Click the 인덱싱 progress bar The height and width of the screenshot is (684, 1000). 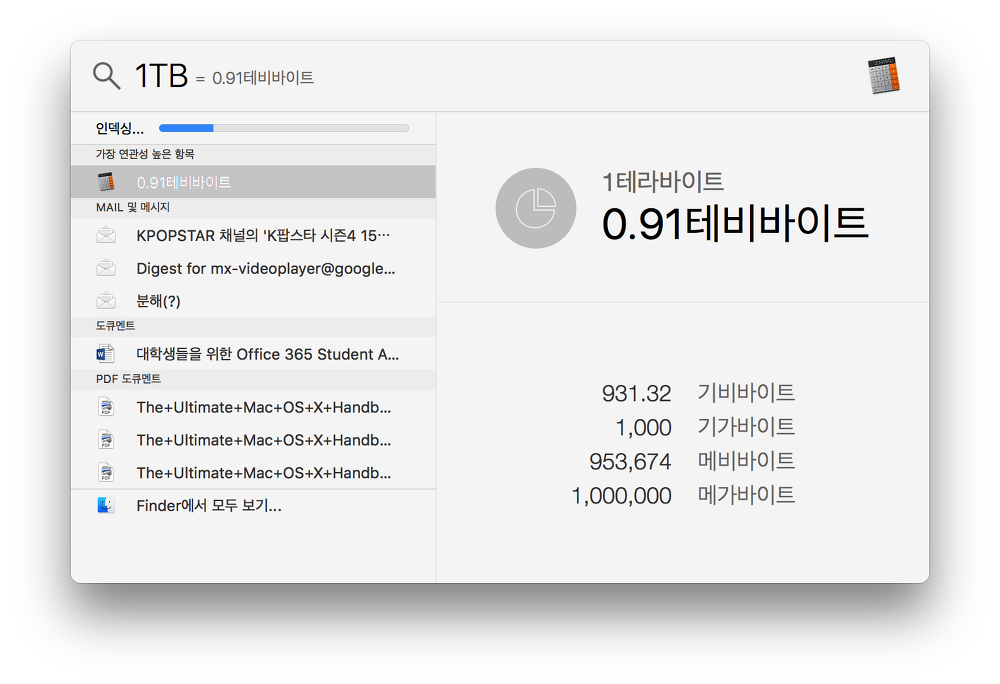point(283,128)
